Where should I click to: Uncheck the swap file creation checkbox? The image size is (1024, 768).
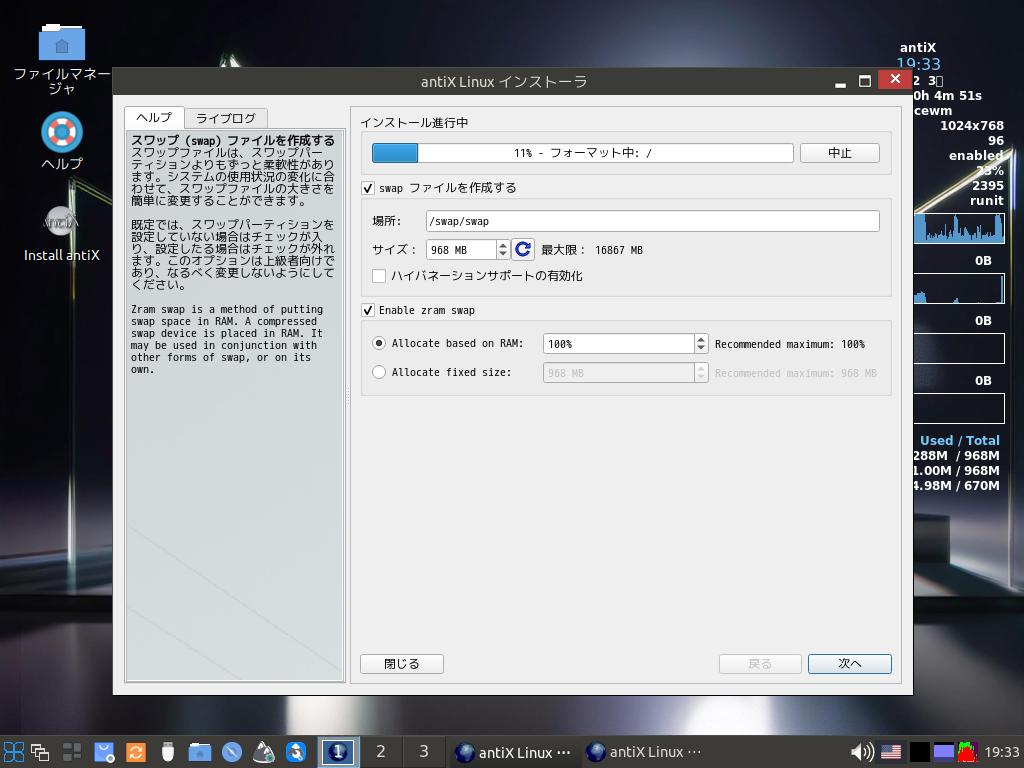pos(368,188)
